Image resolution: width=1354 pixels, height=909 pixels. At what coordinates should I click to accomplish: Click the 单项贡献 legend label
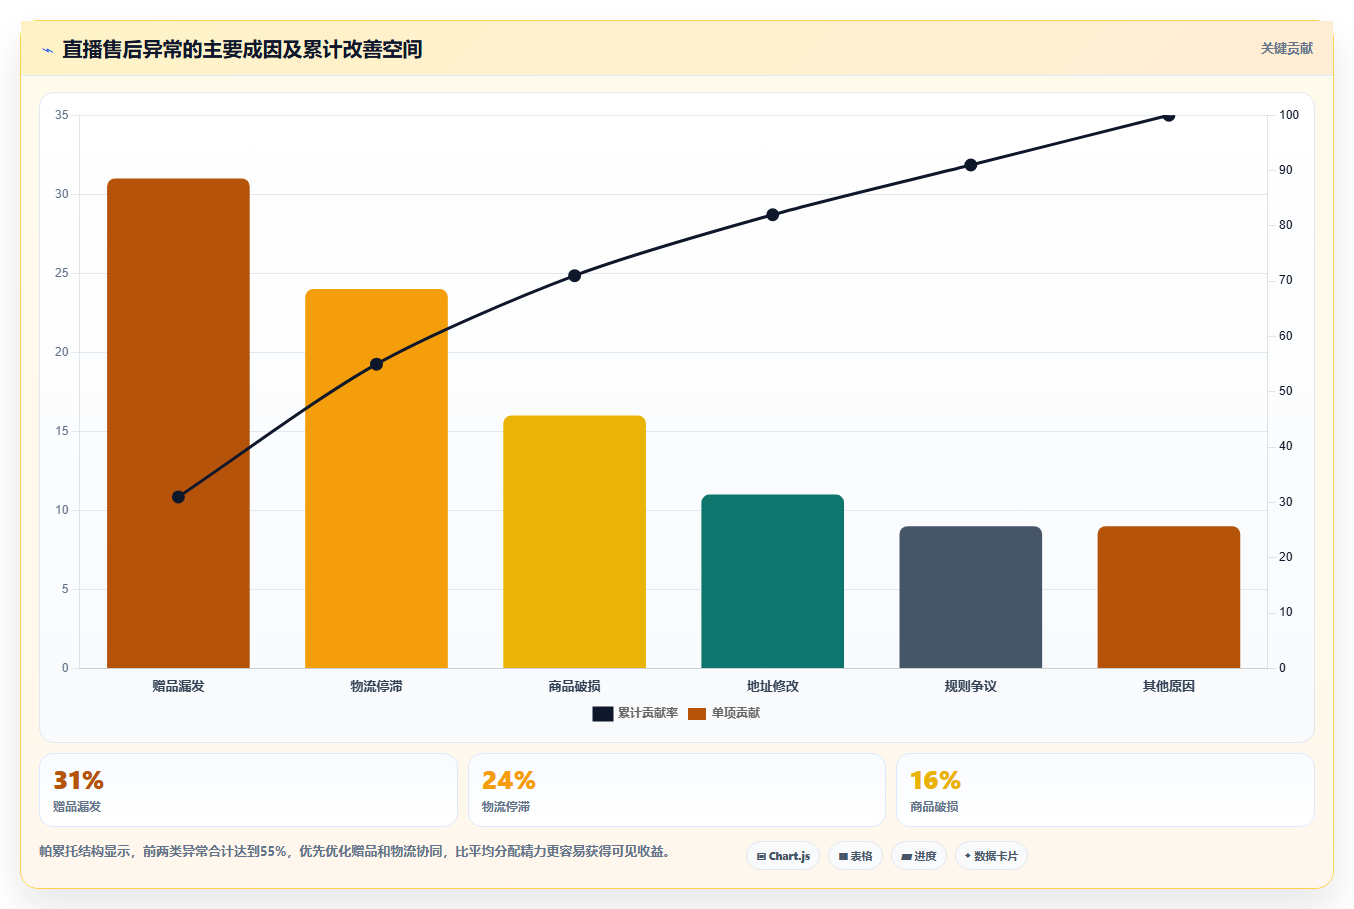pos(736,713)
